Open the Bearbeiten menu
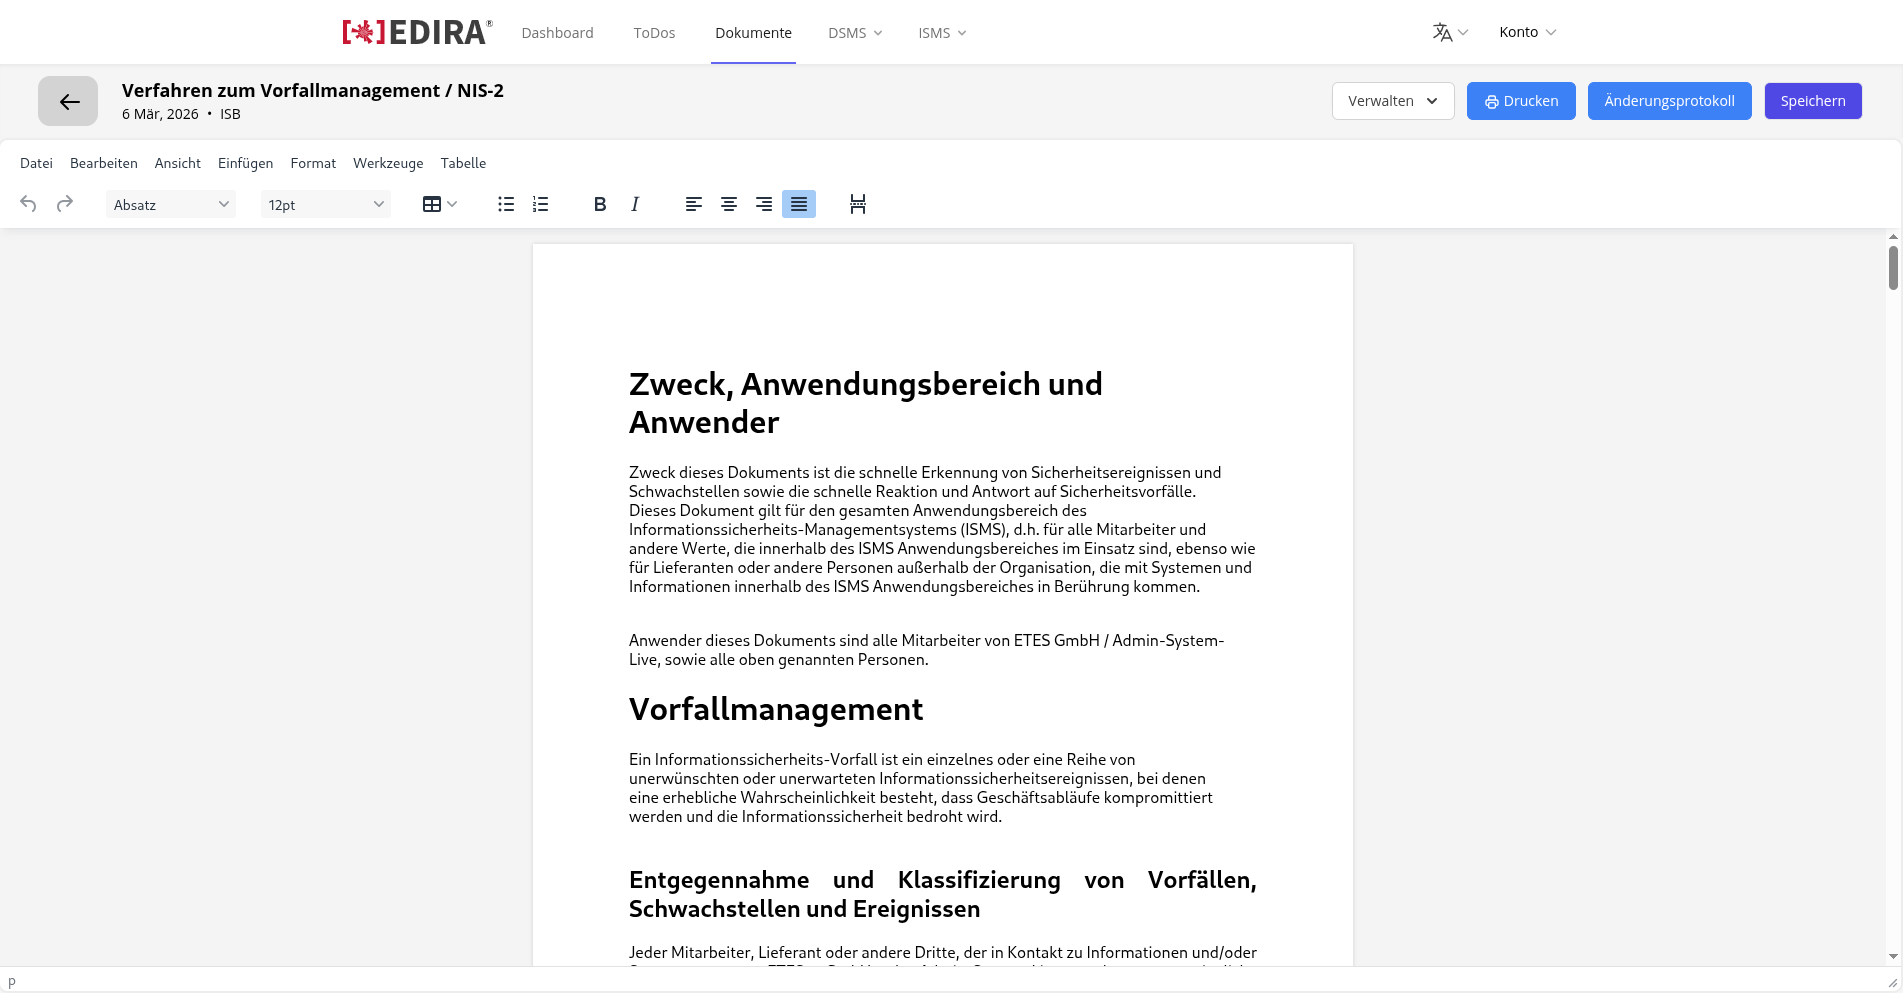Image resolution: width=1903 pixels, height=993 pixels. coord(104,163)
